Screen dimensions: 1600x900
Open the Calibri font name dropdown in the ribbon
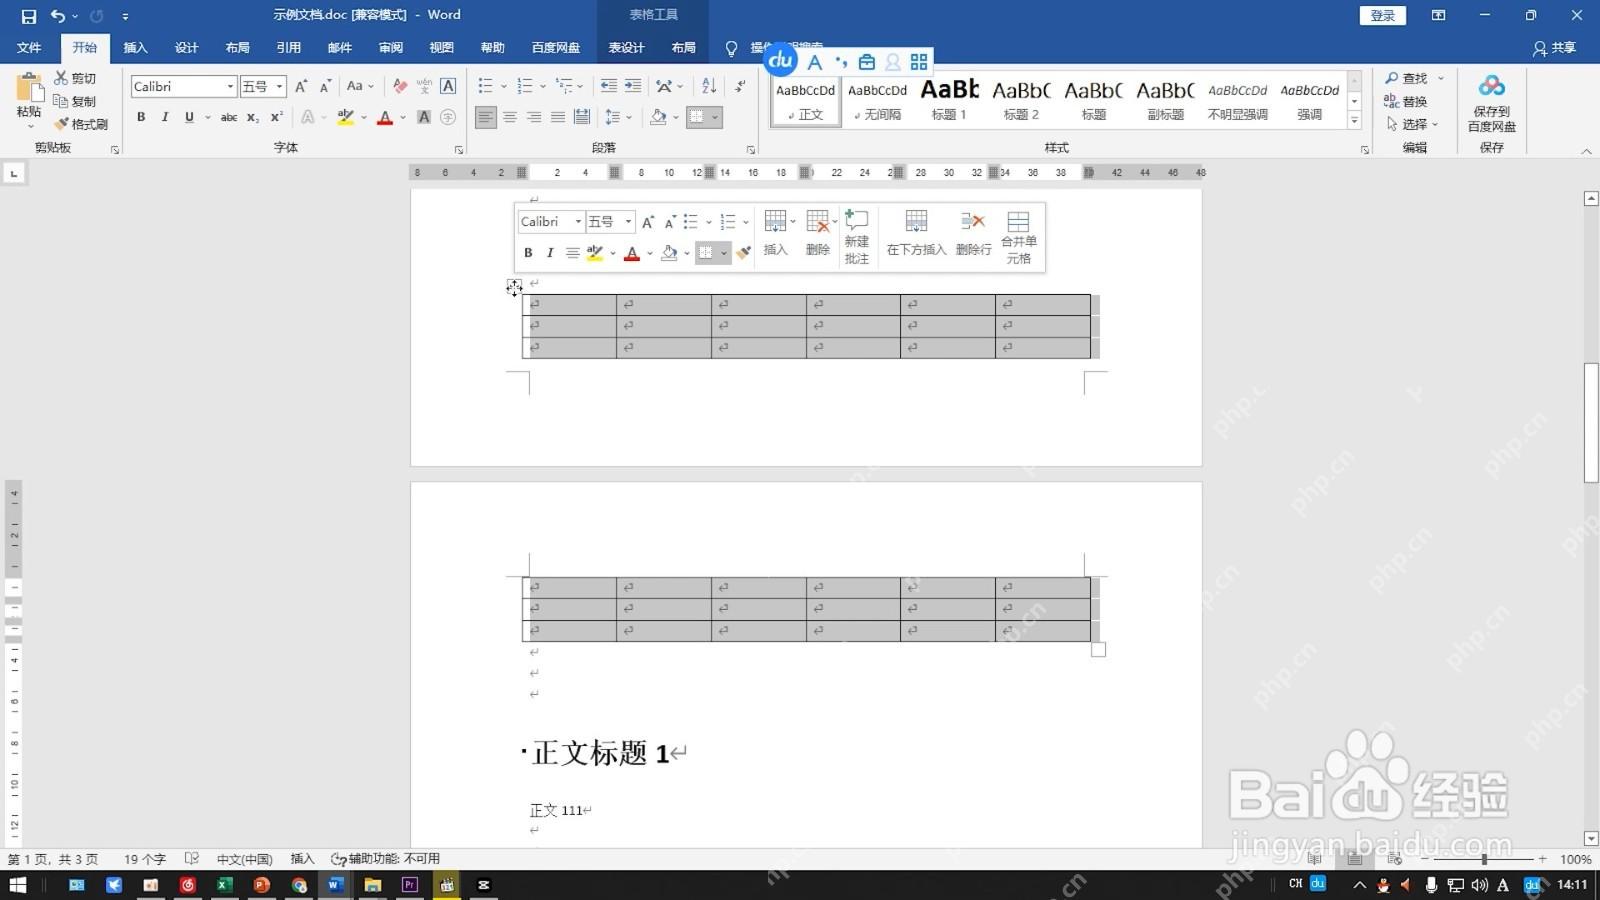[x=230, y=86]
